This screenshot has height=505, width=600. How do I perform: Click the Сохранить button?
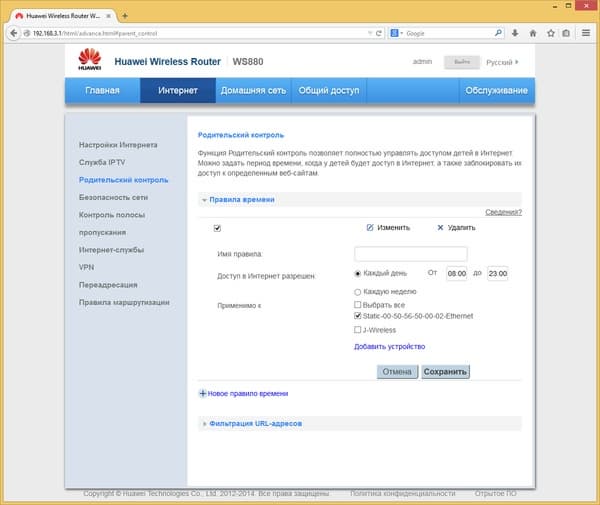pos(445,371)
